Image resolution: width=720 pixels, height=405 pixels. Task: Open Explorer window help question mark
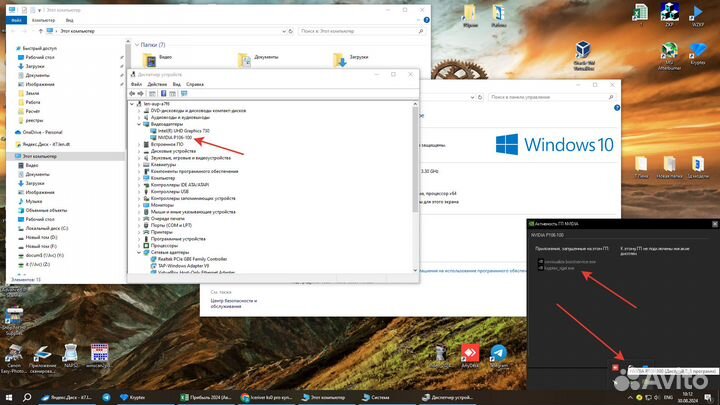tap(427, 20)
